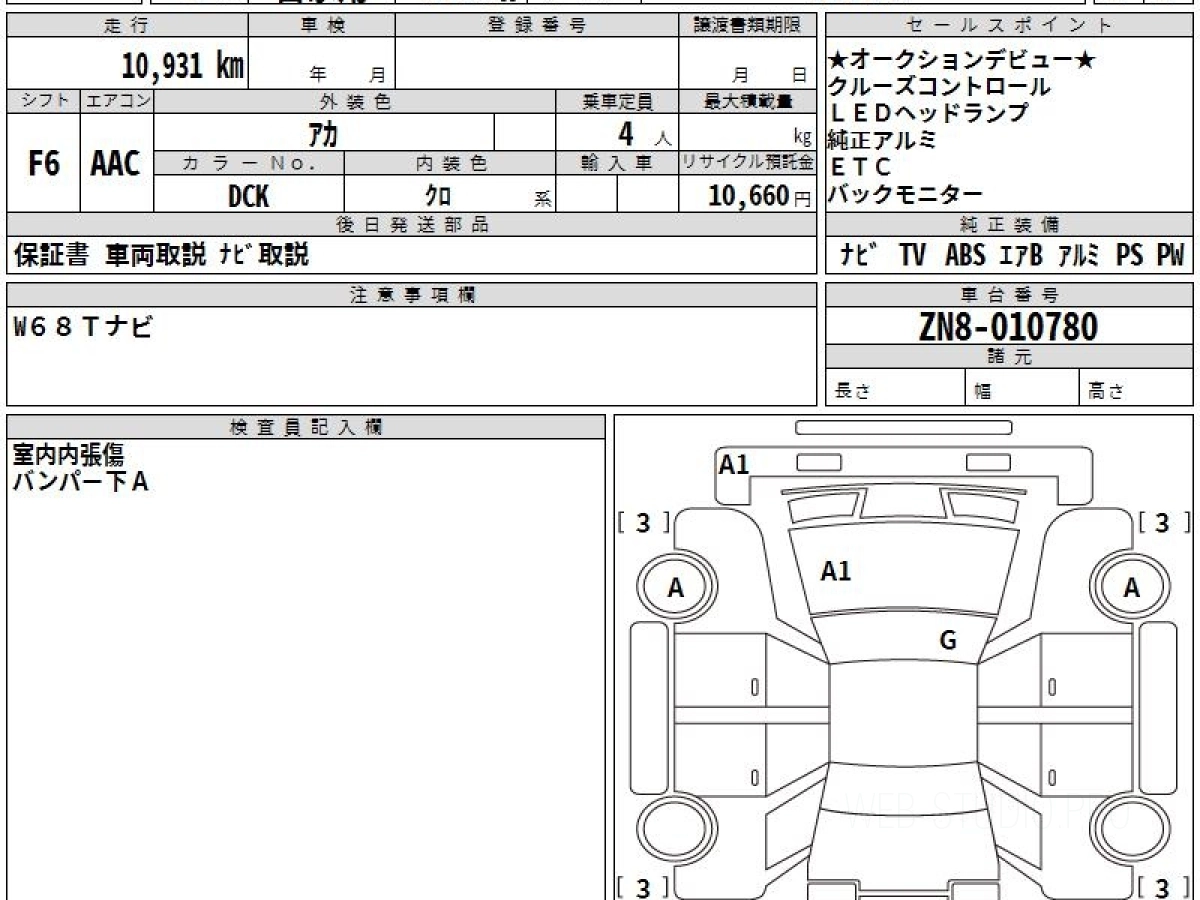Click the 車台番号 header
Viewport: 1200px width, 900px height.
click(x=1010, y=295)
